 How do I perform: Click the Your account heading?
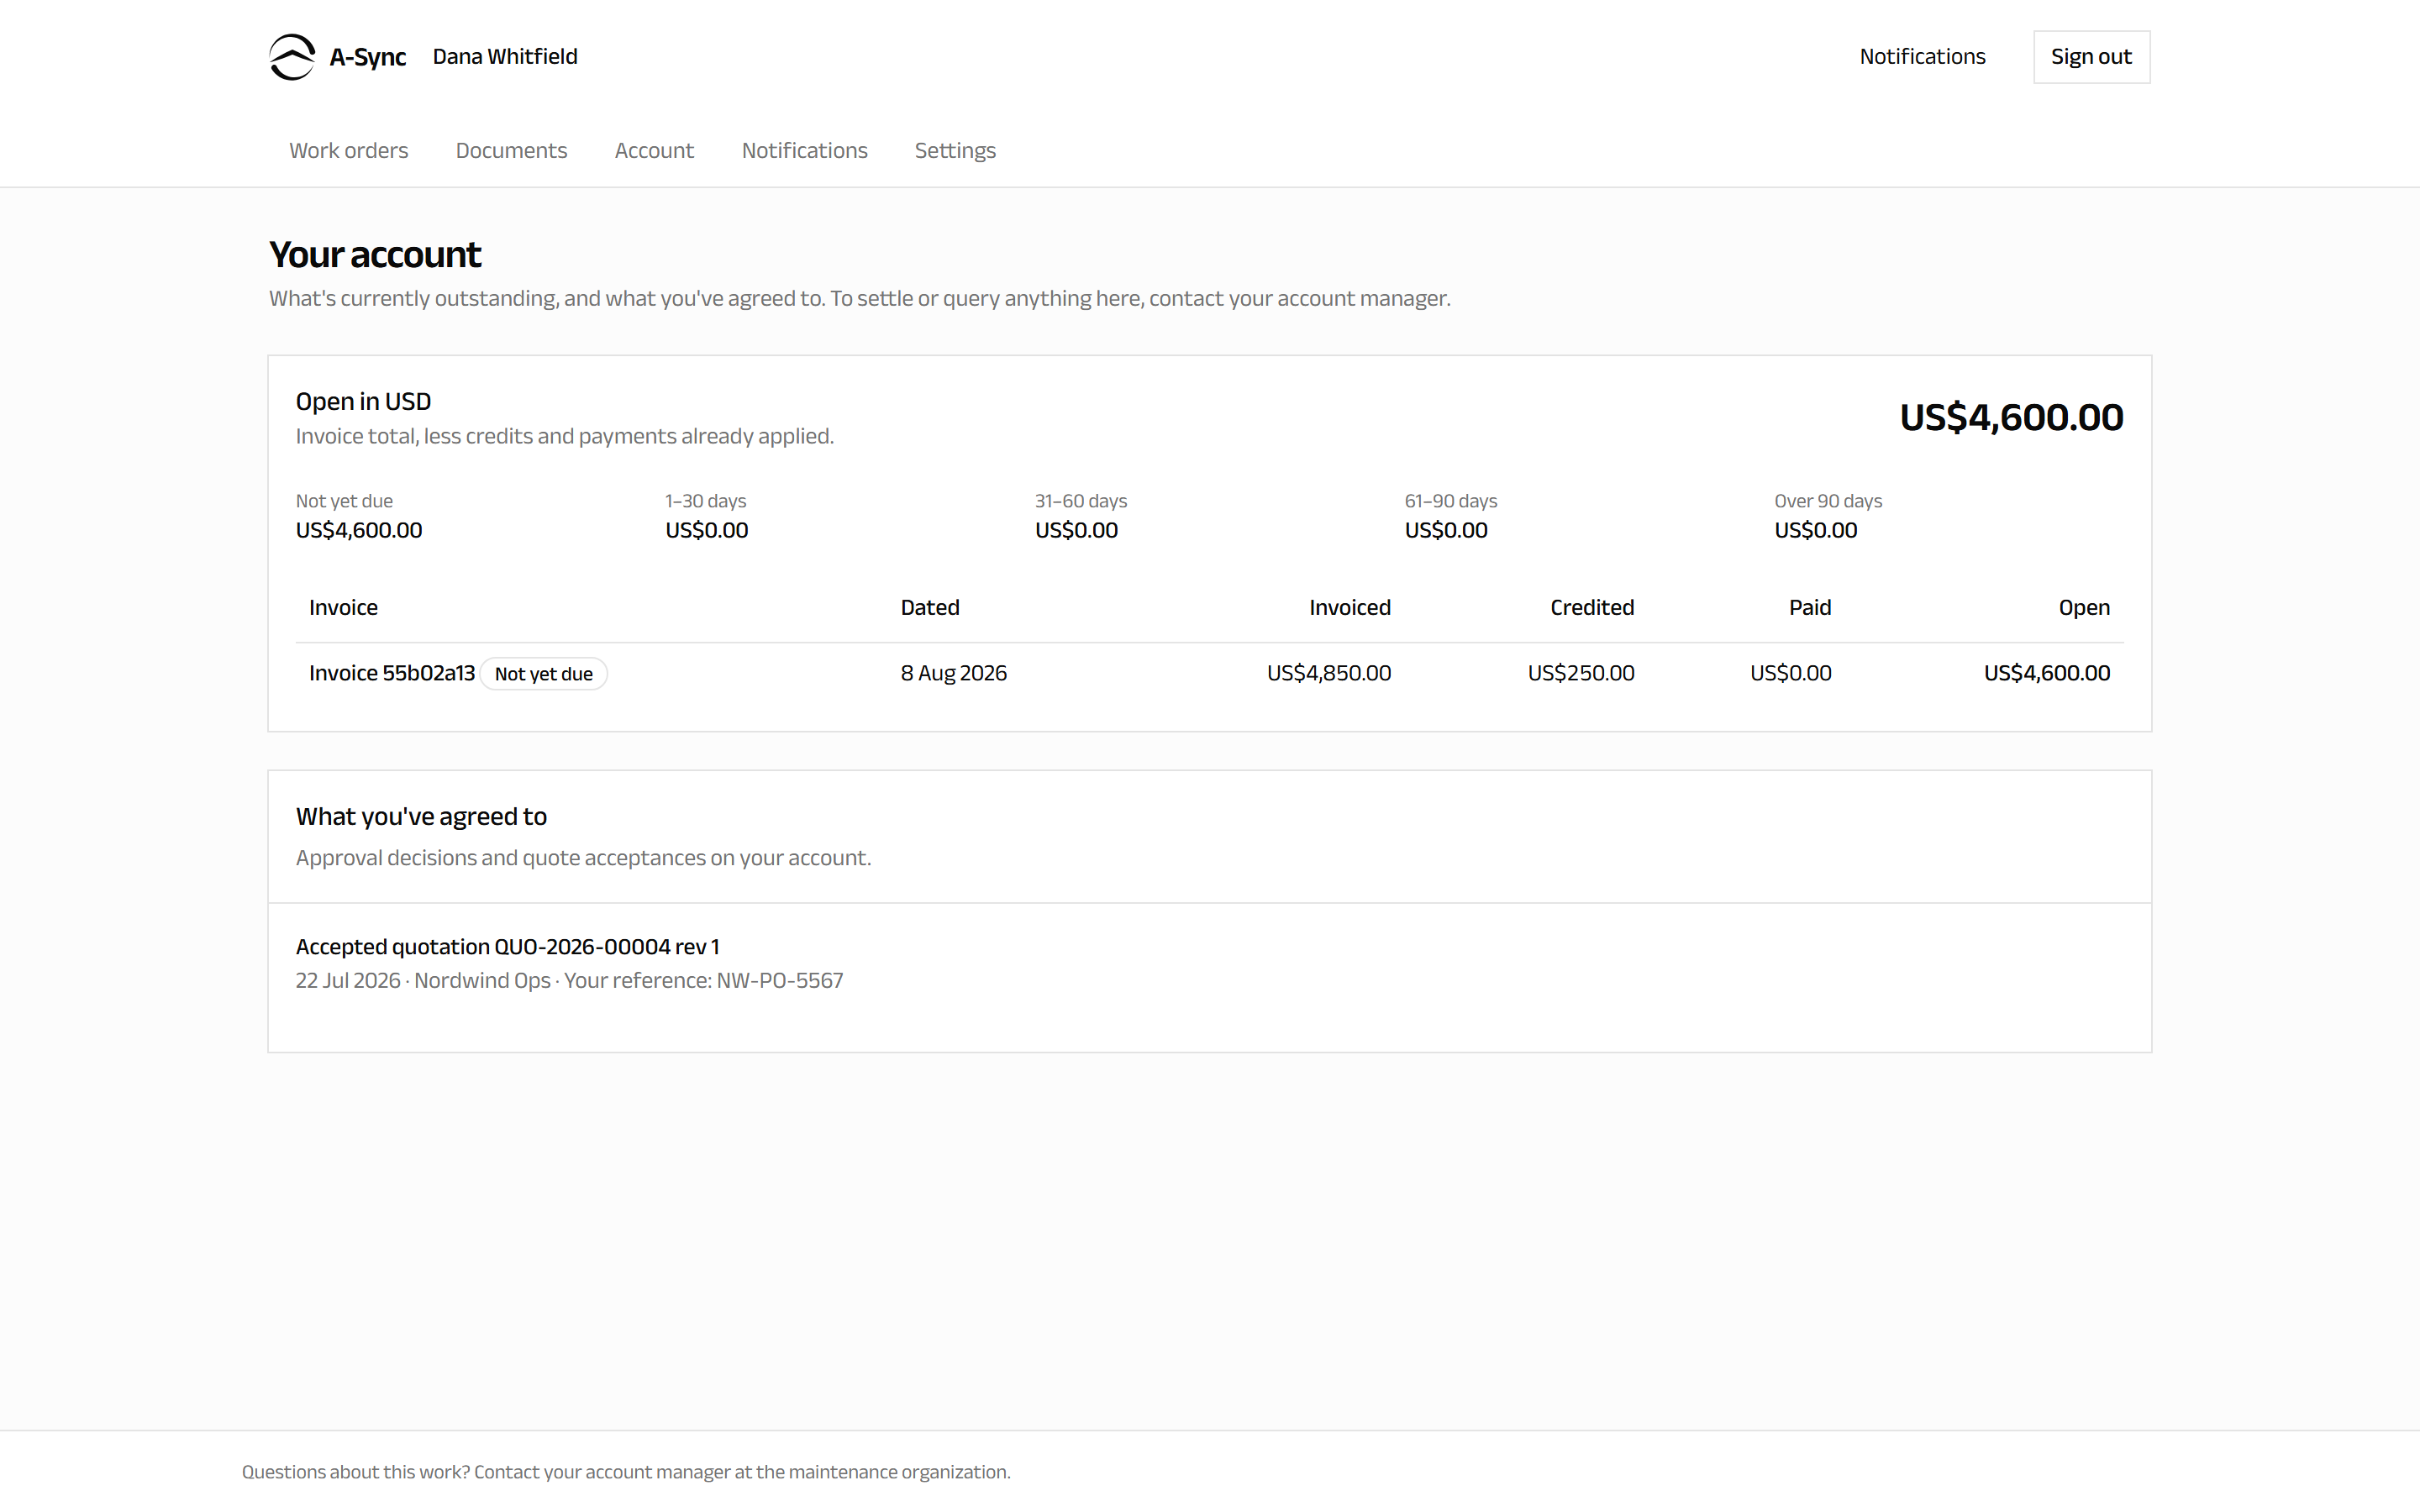[x=375, y=255]
